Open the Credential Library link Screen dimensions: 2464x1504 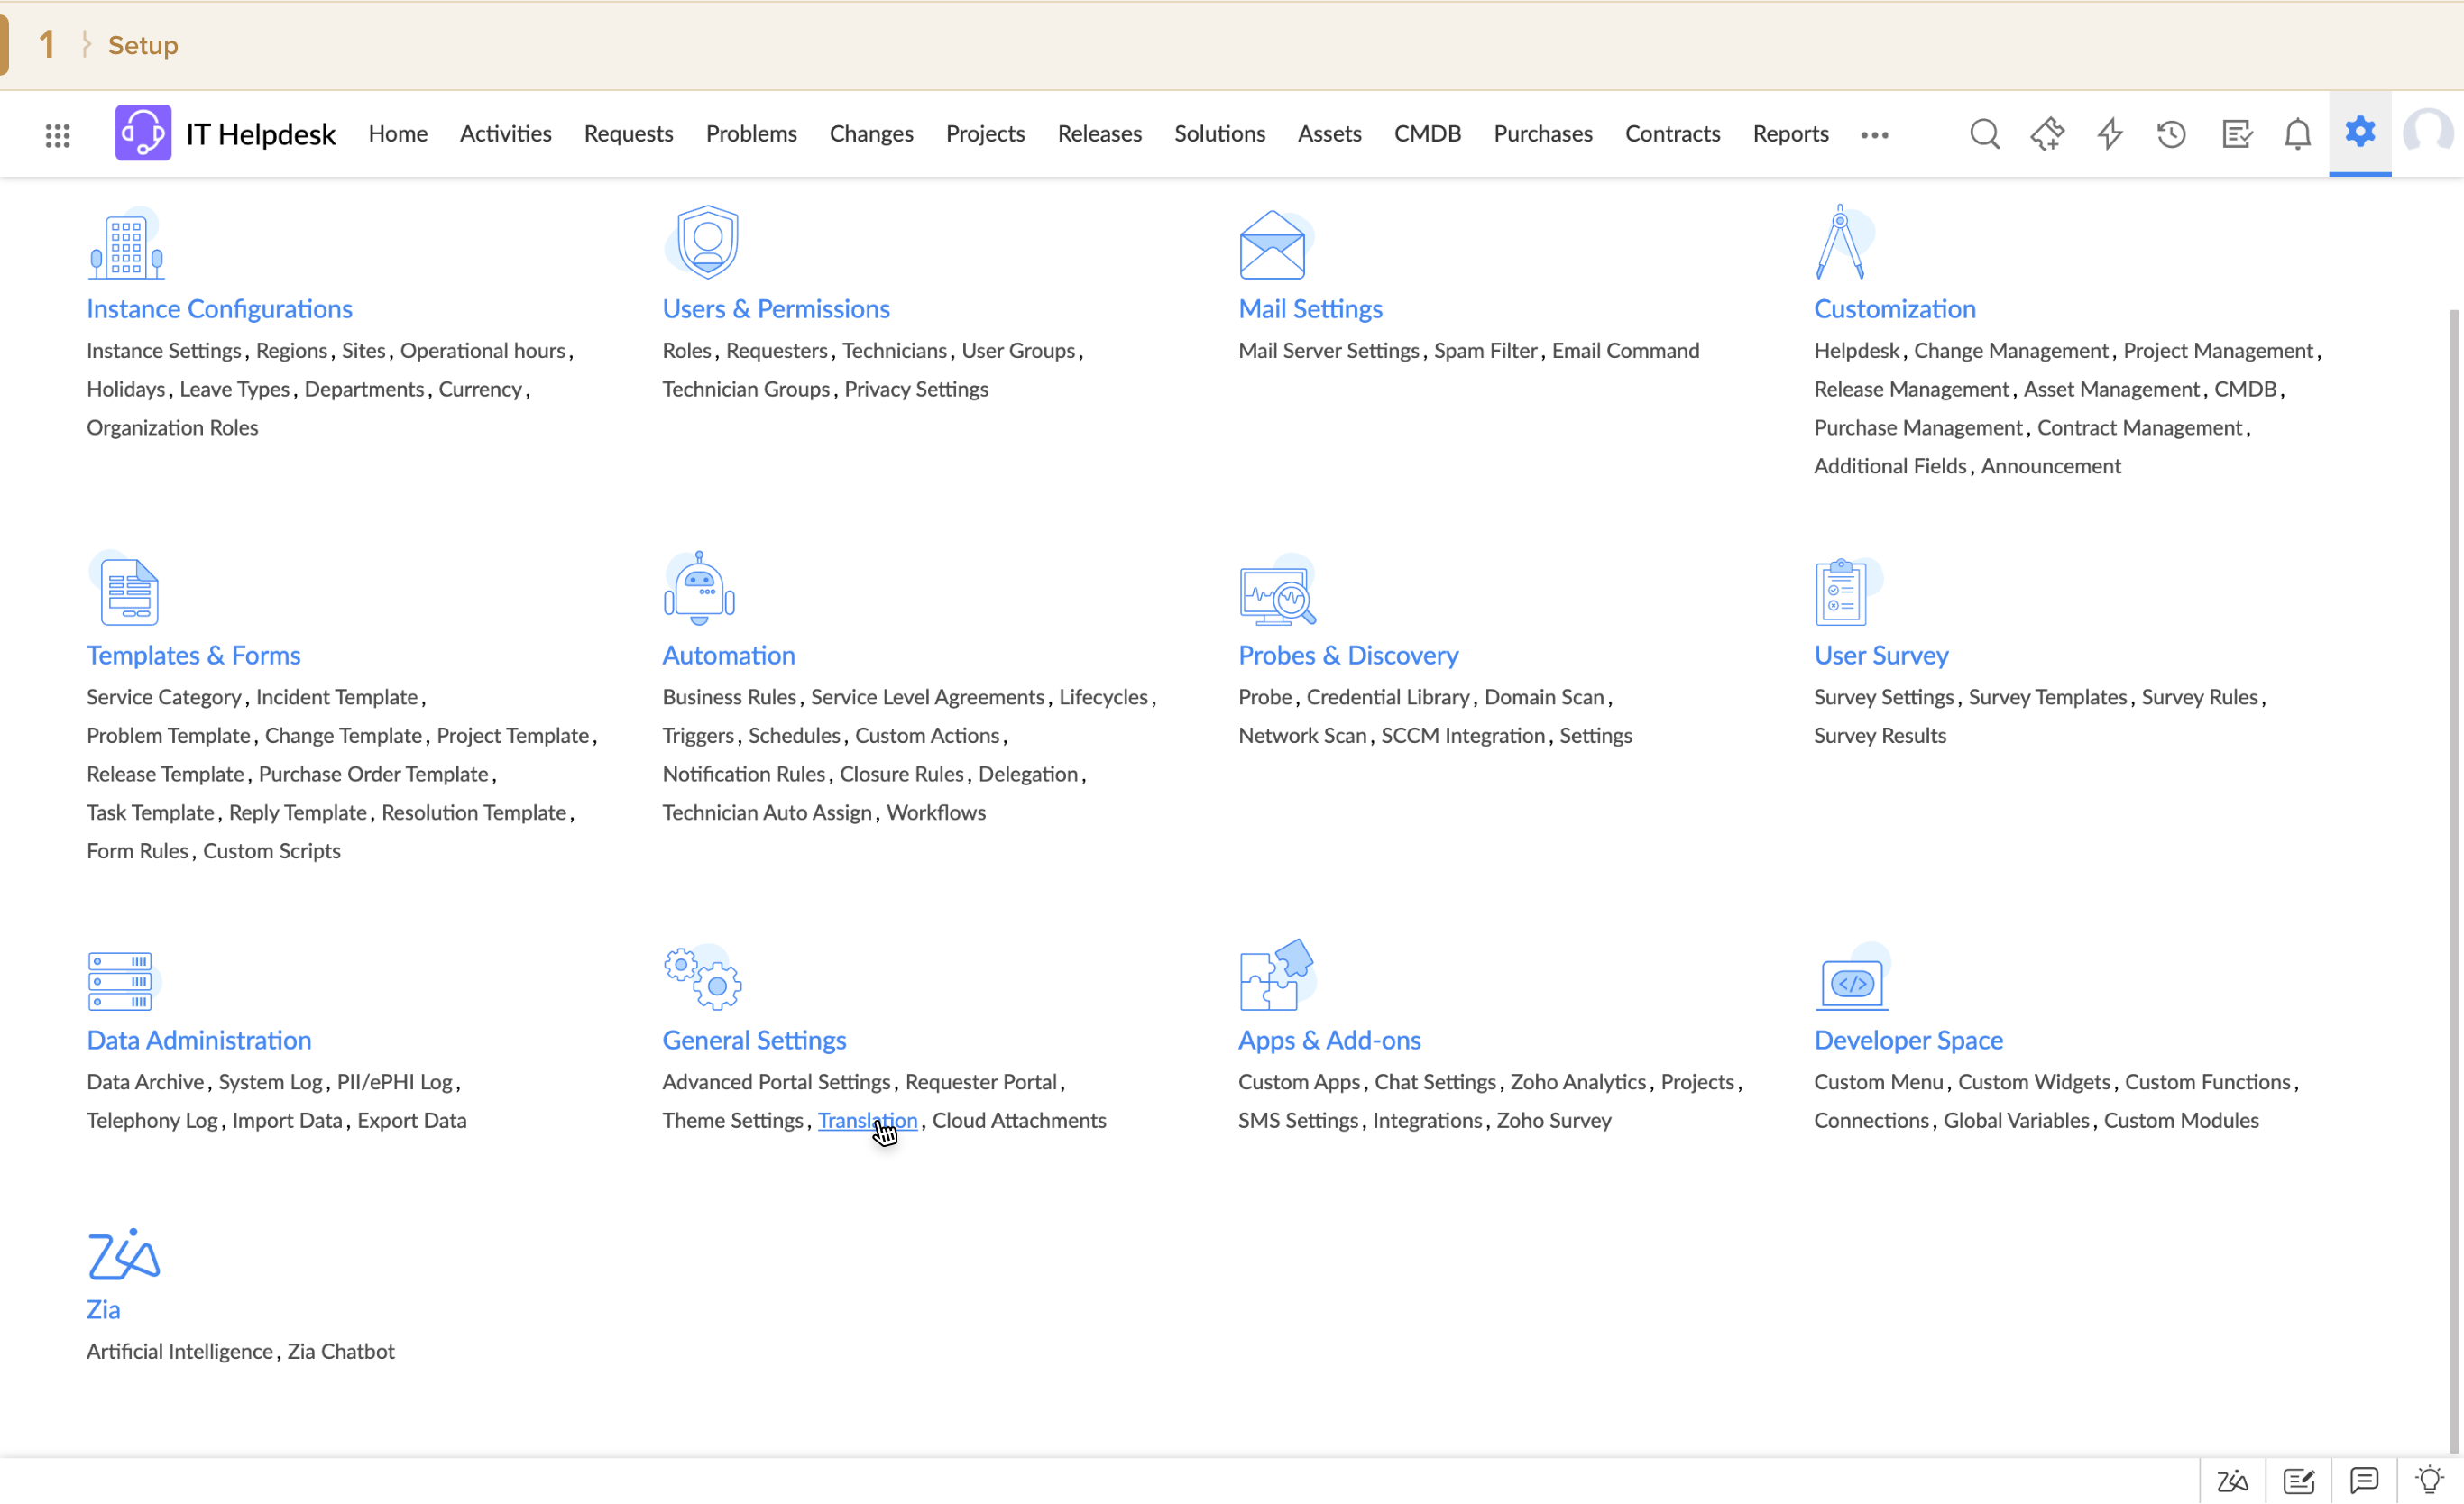tap(1387, 697)
